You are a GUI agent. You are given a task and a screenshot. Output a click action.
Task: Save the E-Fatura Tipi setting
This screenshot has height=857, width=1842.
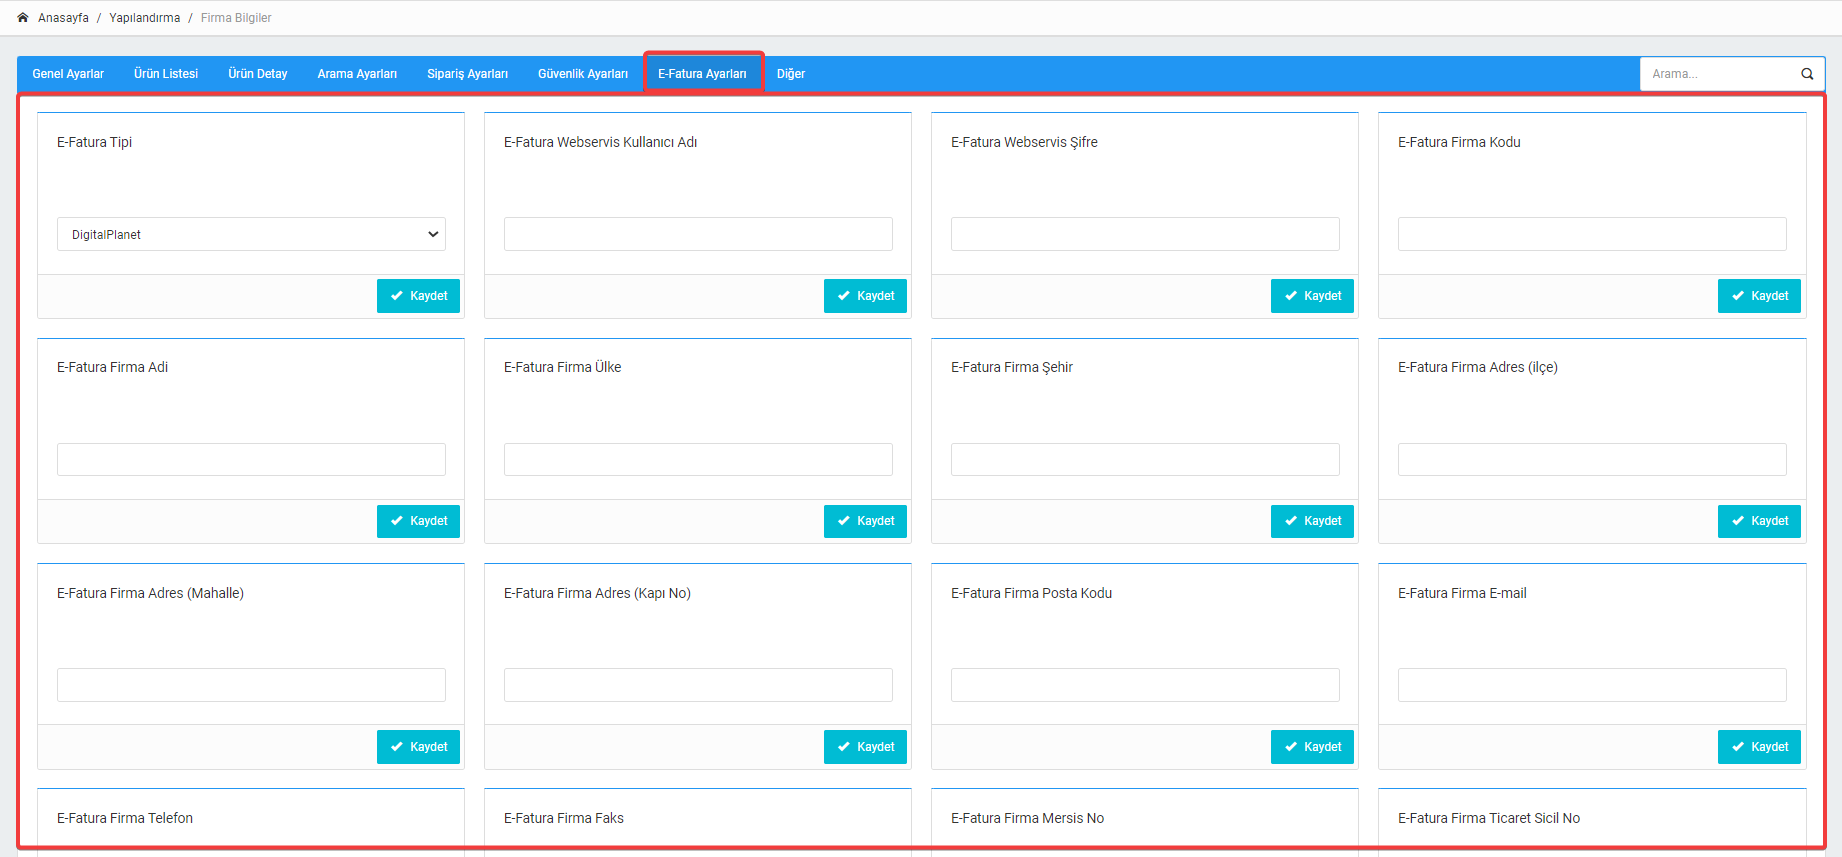point(418,296)
